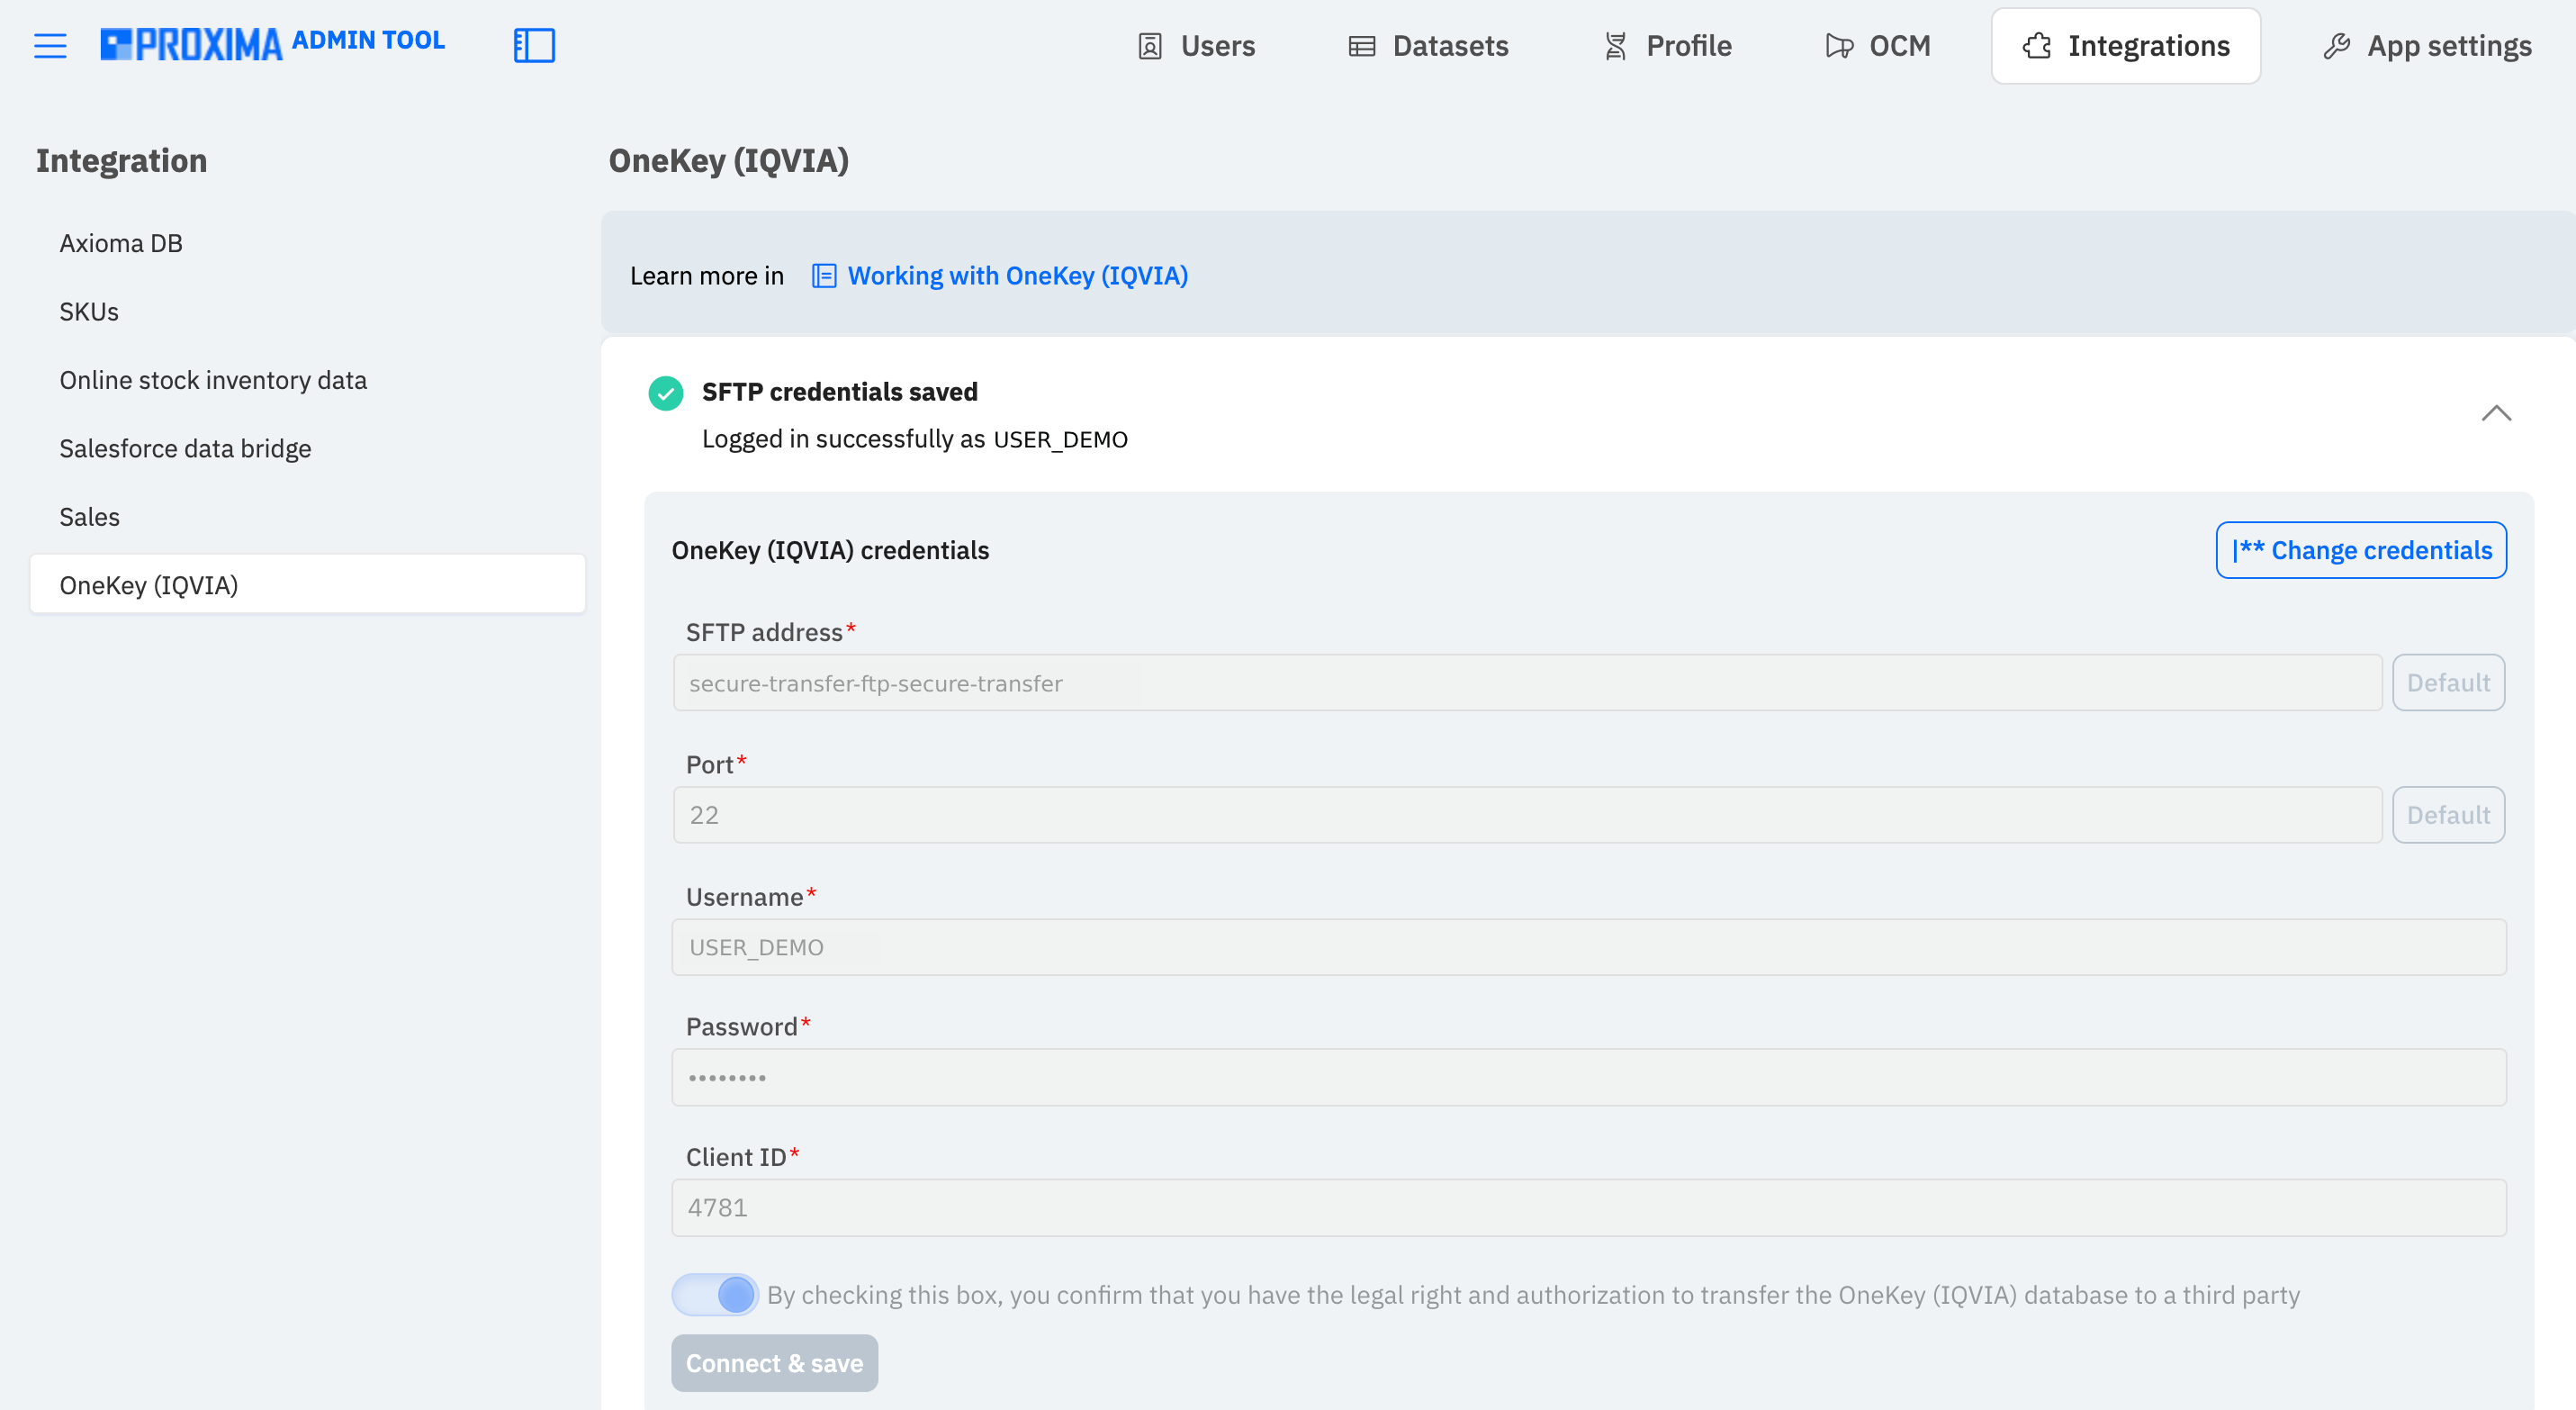Click the Datasets table icon

tap(1362, 46)
